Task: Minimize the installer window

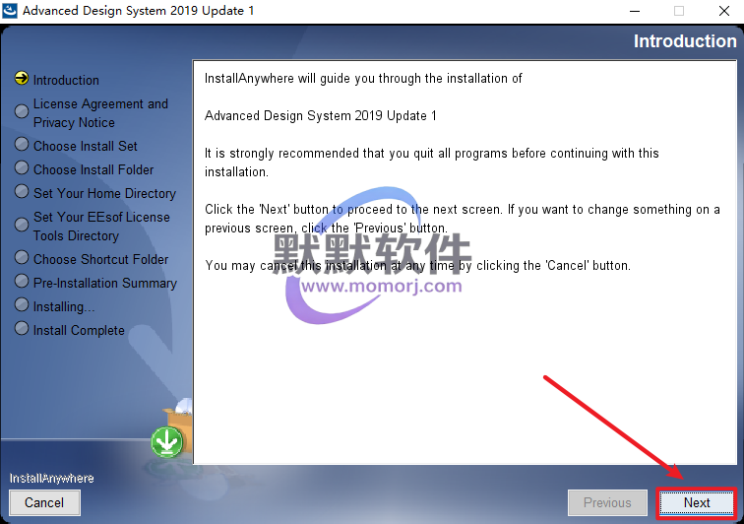Action: click(x=634, y=11)
